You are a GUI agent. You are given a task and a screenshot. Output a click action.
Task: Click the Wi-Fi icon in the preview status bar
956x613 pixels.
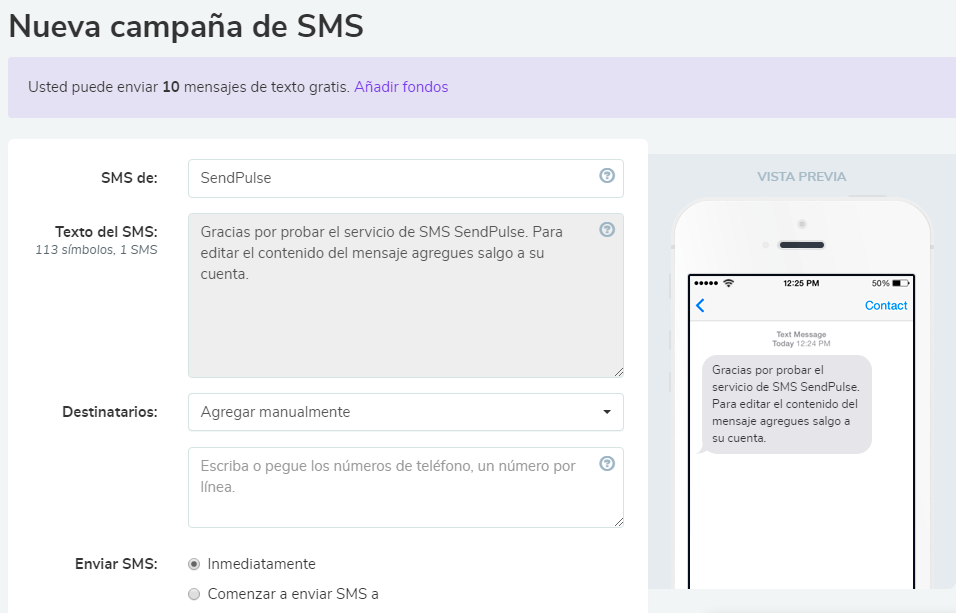728,283
